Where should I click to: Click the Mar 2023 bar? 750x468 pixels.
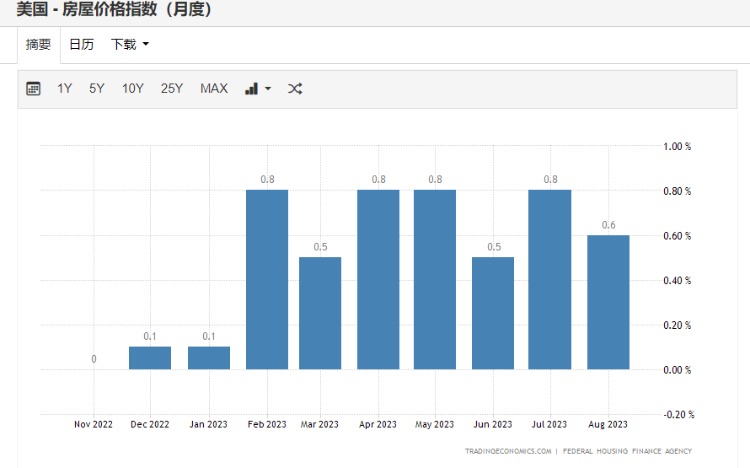coord(320,313)
